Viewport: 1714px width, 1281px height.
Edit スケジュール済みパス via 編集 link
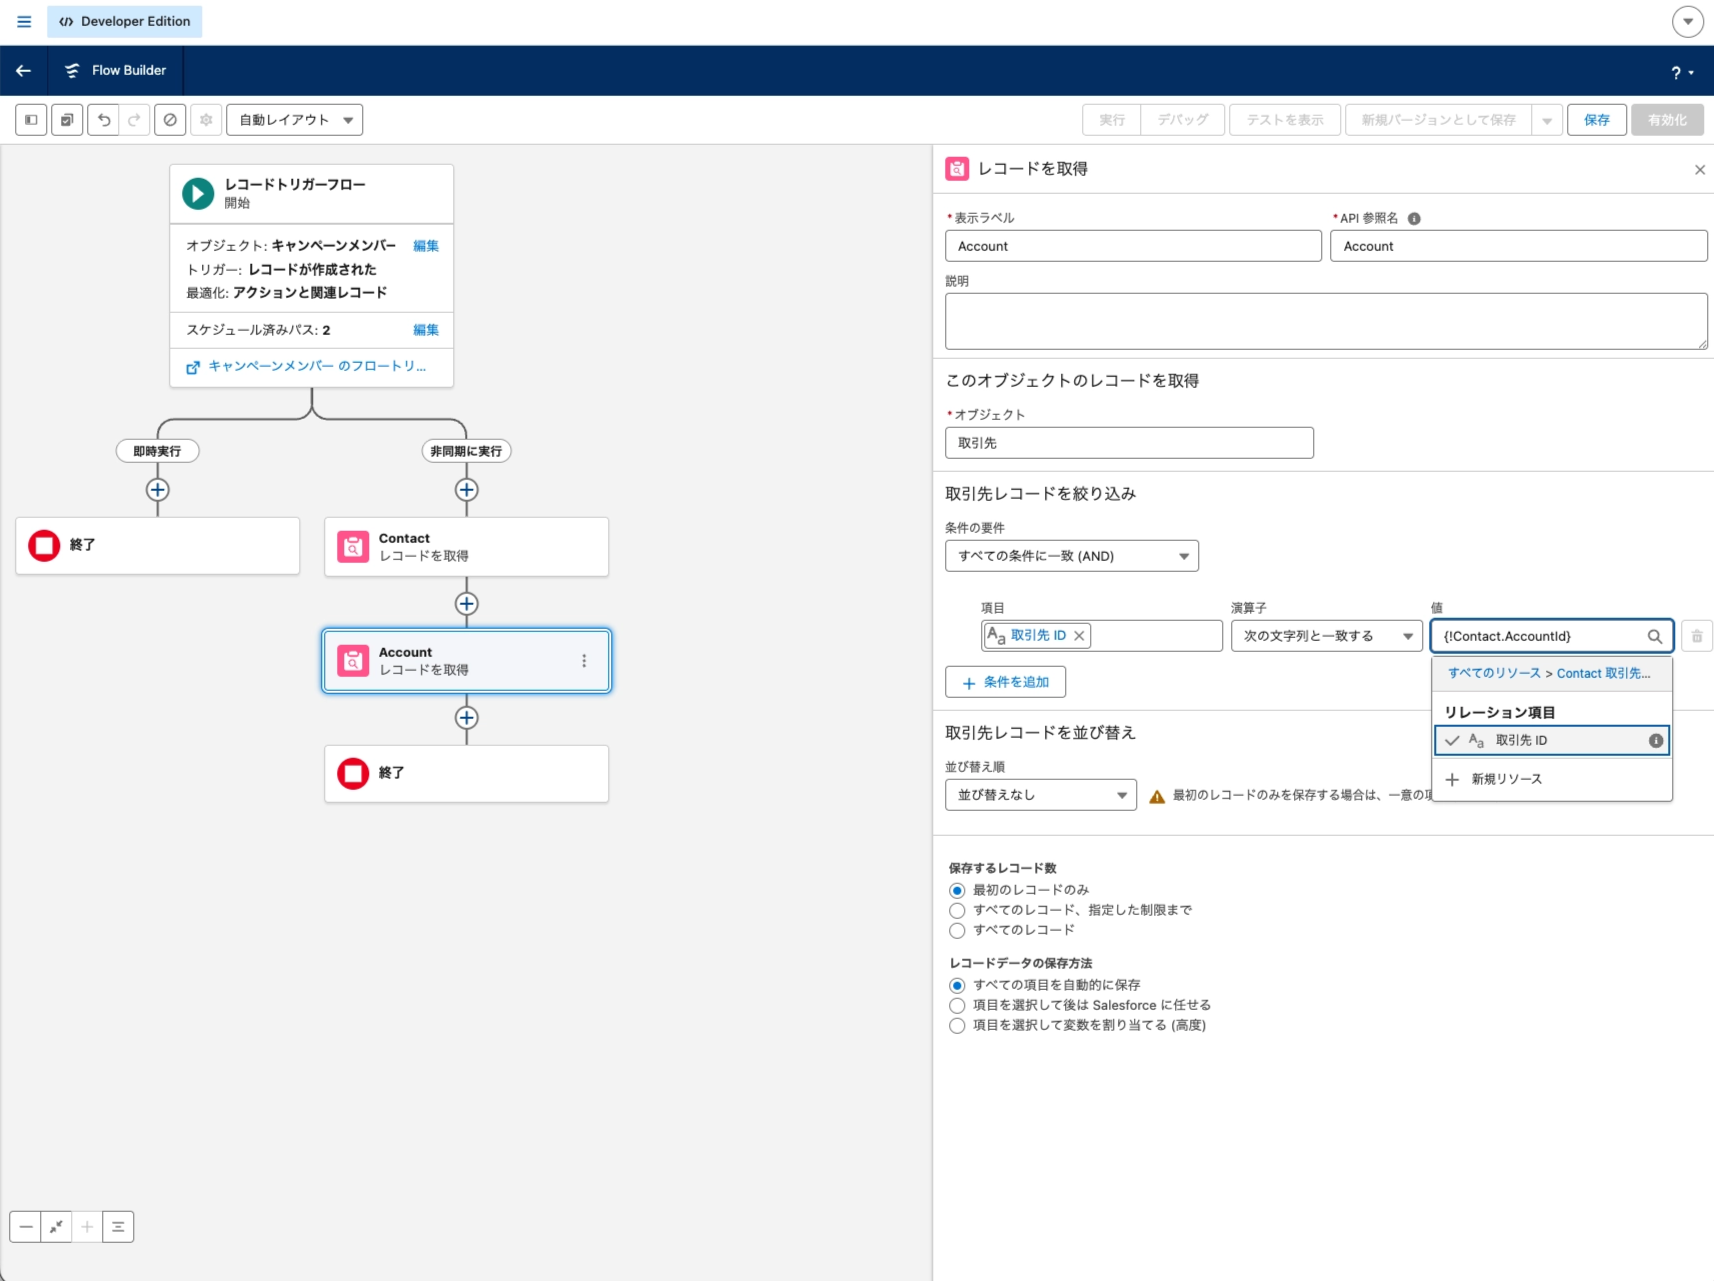[426, 330]
